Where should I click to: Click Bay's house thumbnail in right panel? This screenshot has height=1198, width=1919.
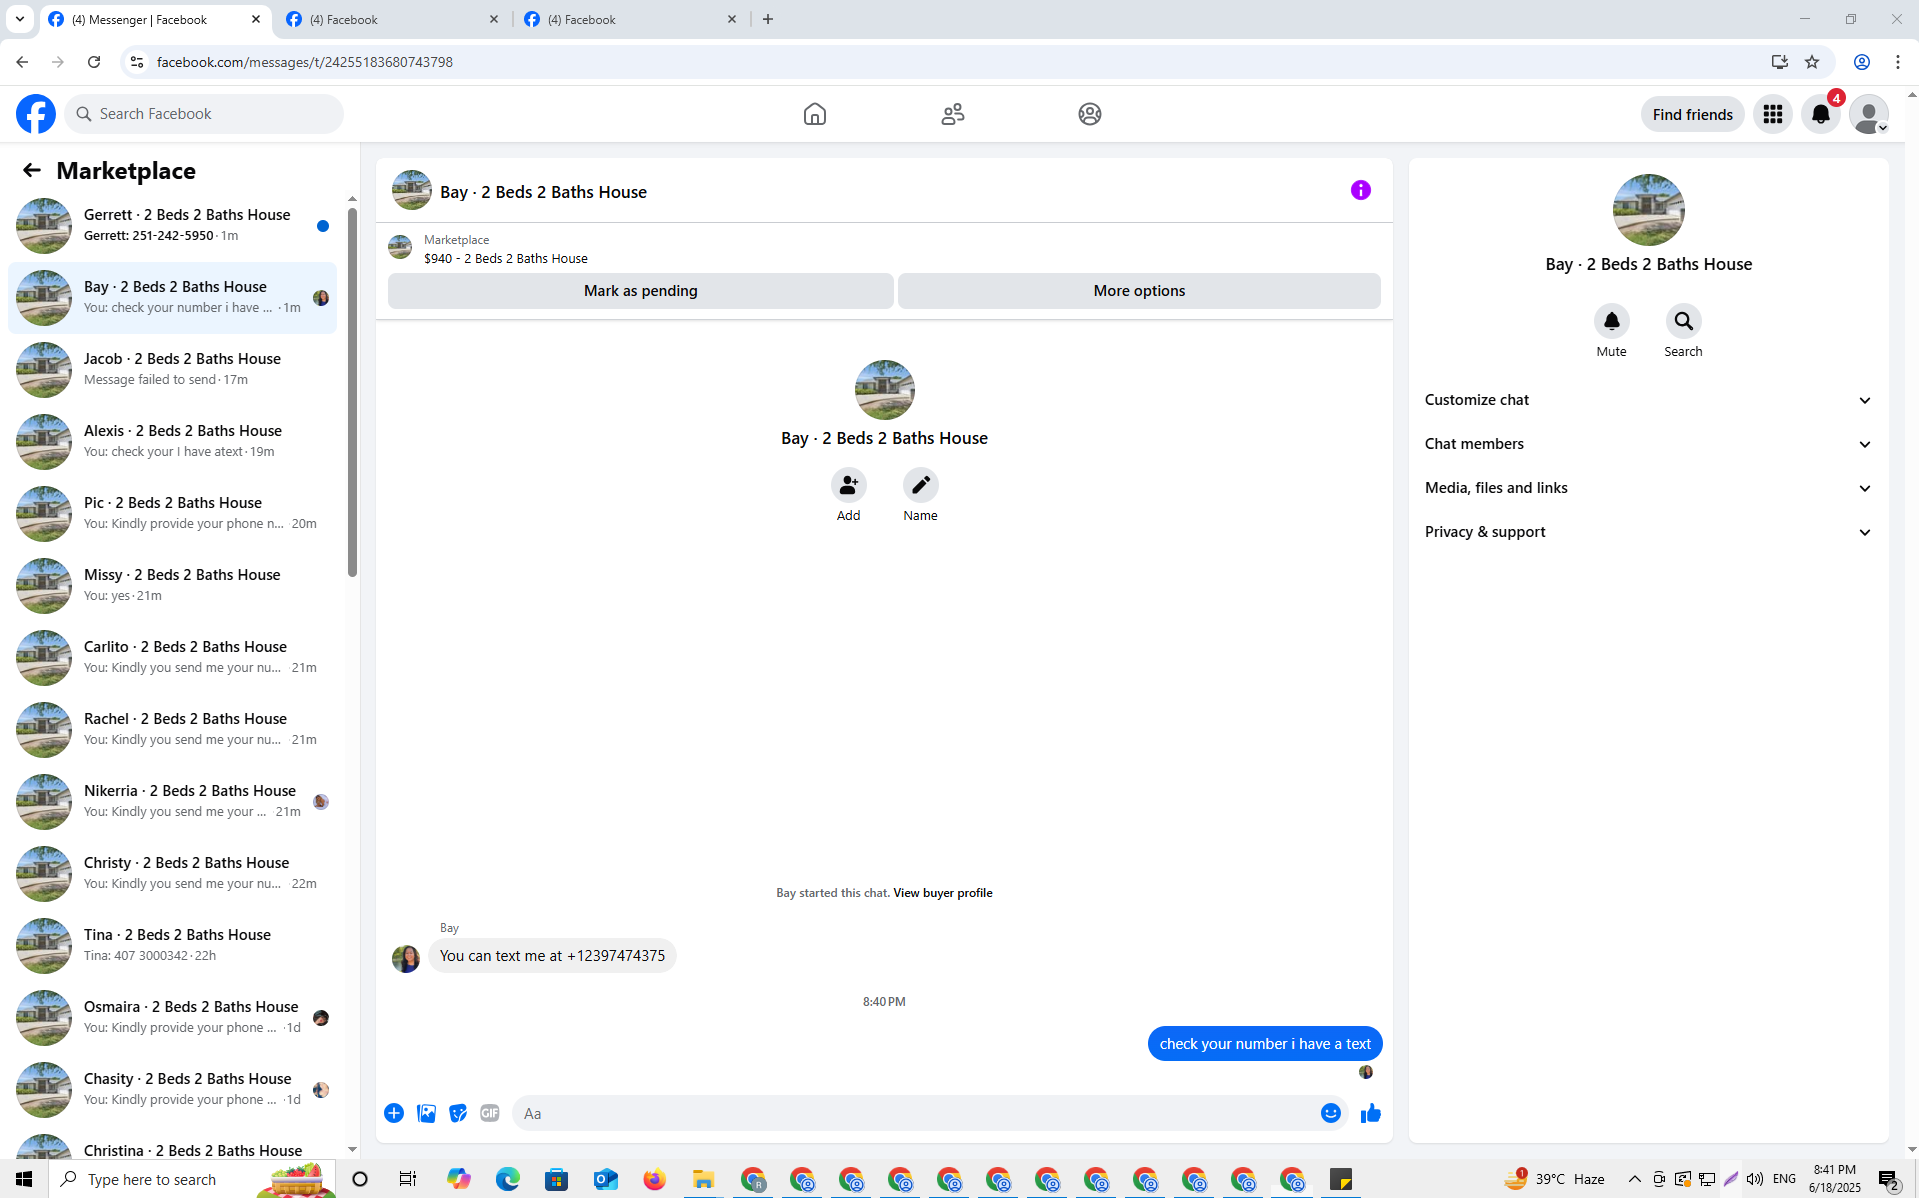1648,210
